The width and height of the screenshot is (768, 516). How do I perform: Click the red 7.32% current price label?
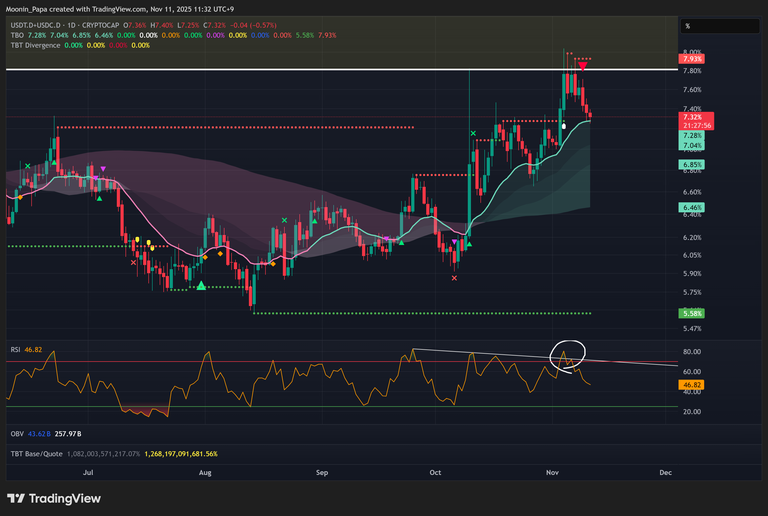pyautogui.click(x=691, y=117)
